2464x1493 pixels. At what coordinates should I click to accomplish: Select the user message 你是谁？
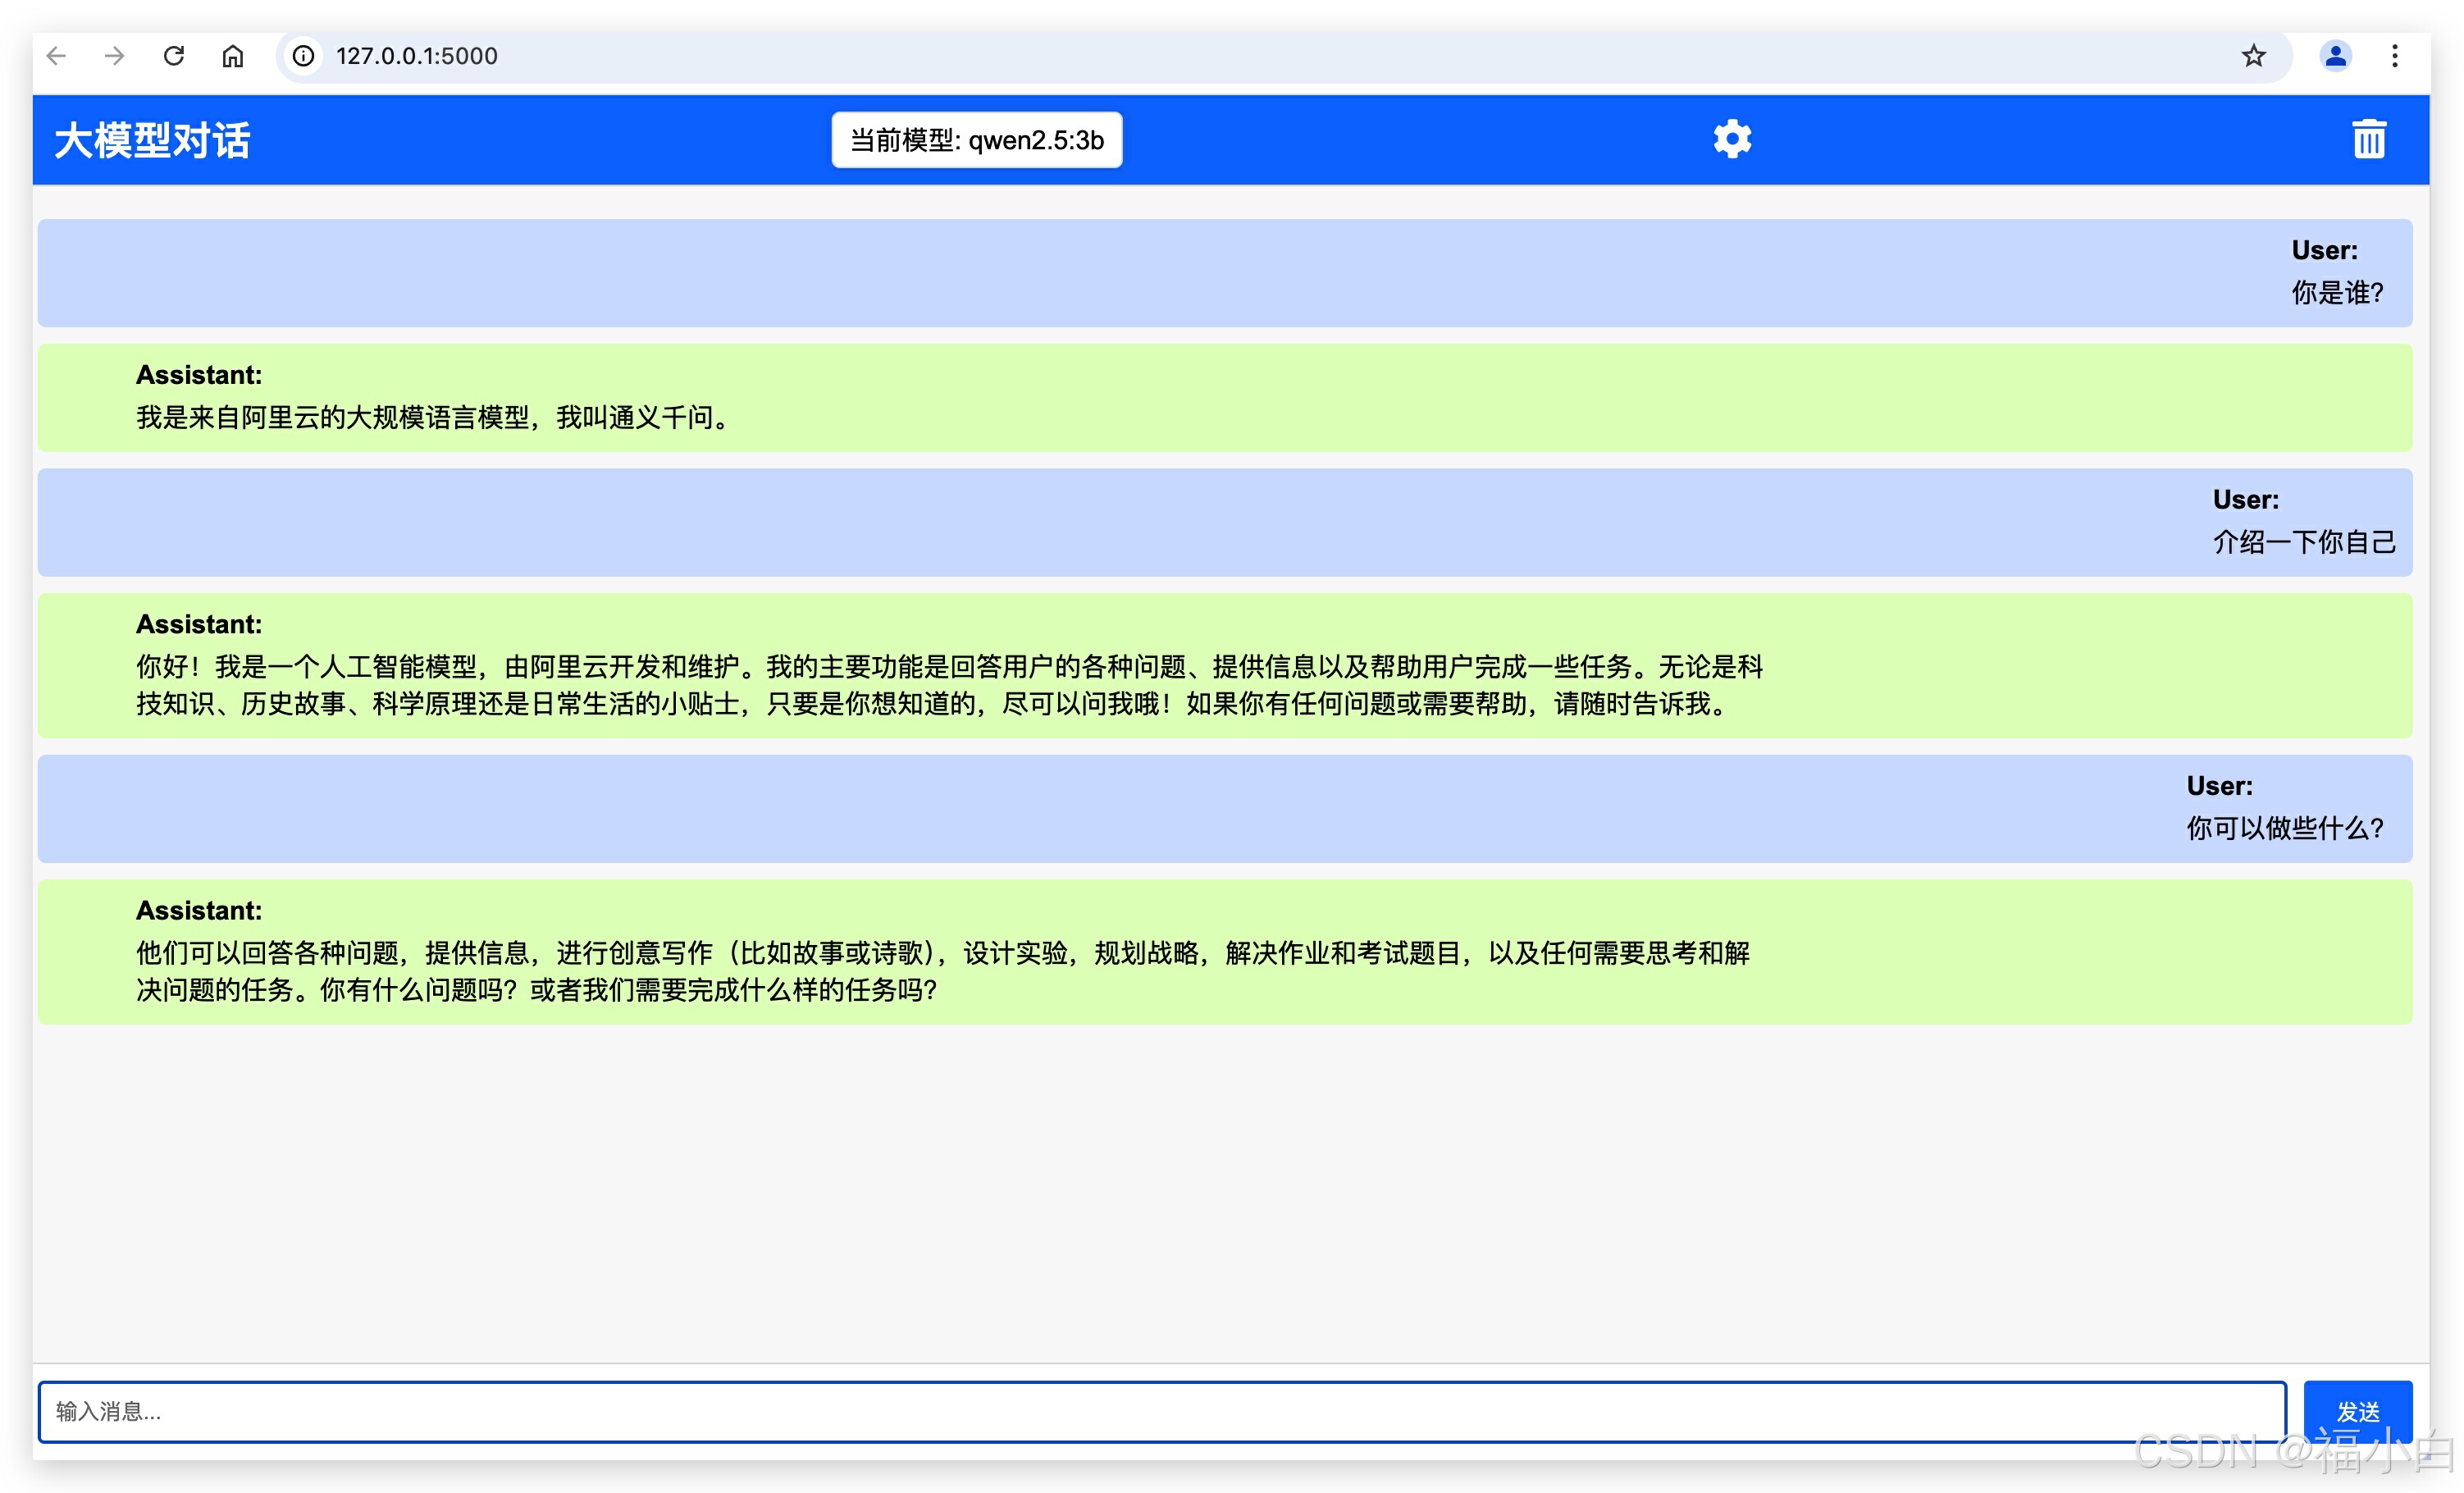point(2336,292)
